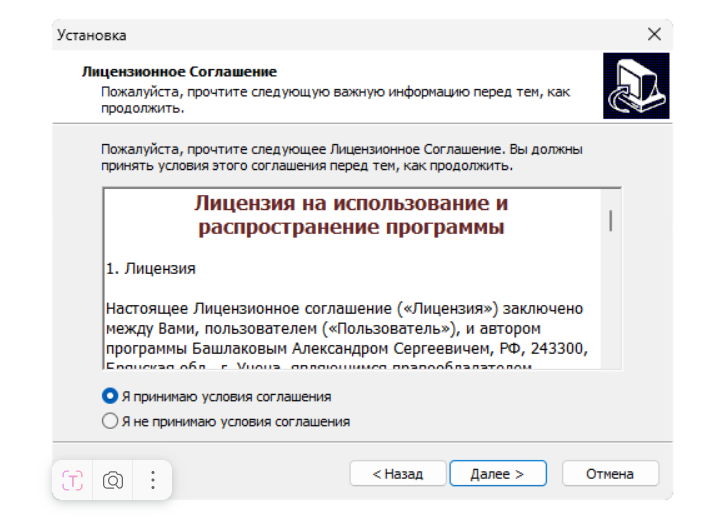Viewport: 718px width, 521px height.
Task: Click the camera screenshot icon
Action: [x=113, y=480]
